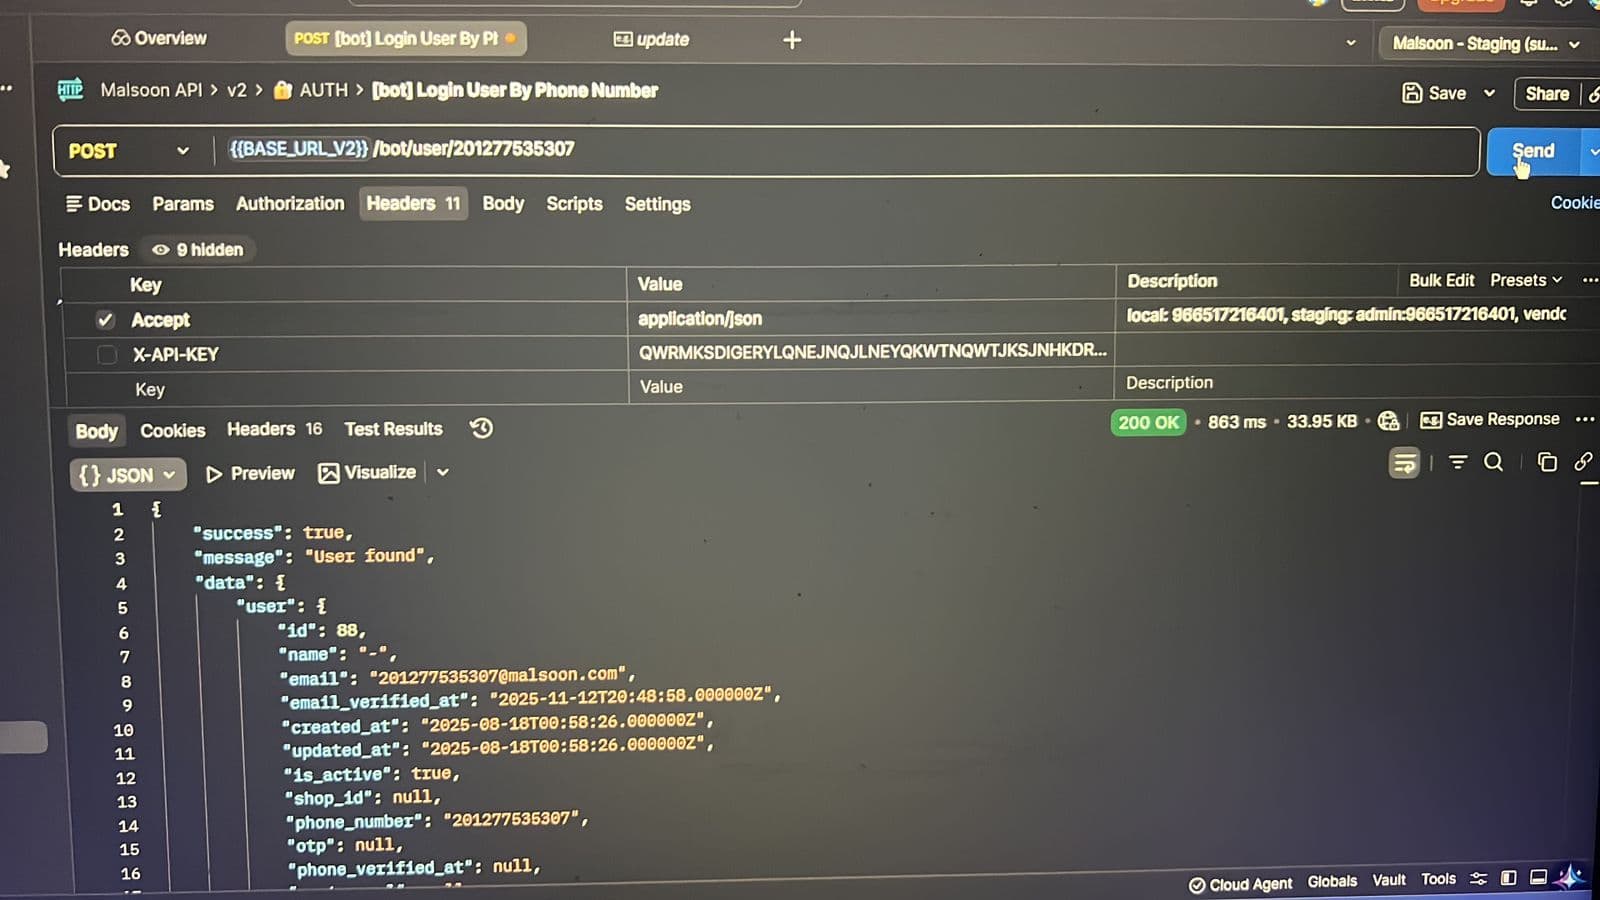This screenshot has height=900, width=1600.
Task: Switch to the Body request tab
Action: point(502,204)
